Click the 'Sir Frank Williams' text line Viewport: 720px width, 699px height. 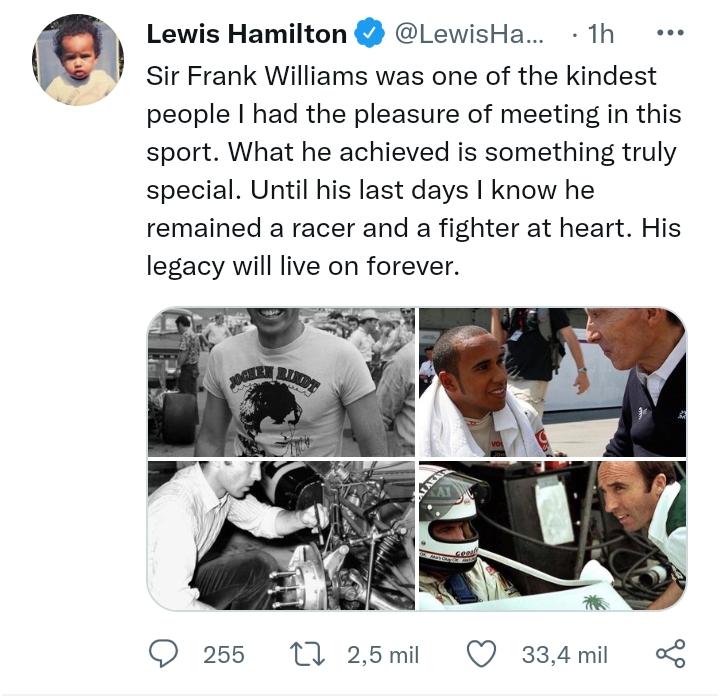(257, 76)
